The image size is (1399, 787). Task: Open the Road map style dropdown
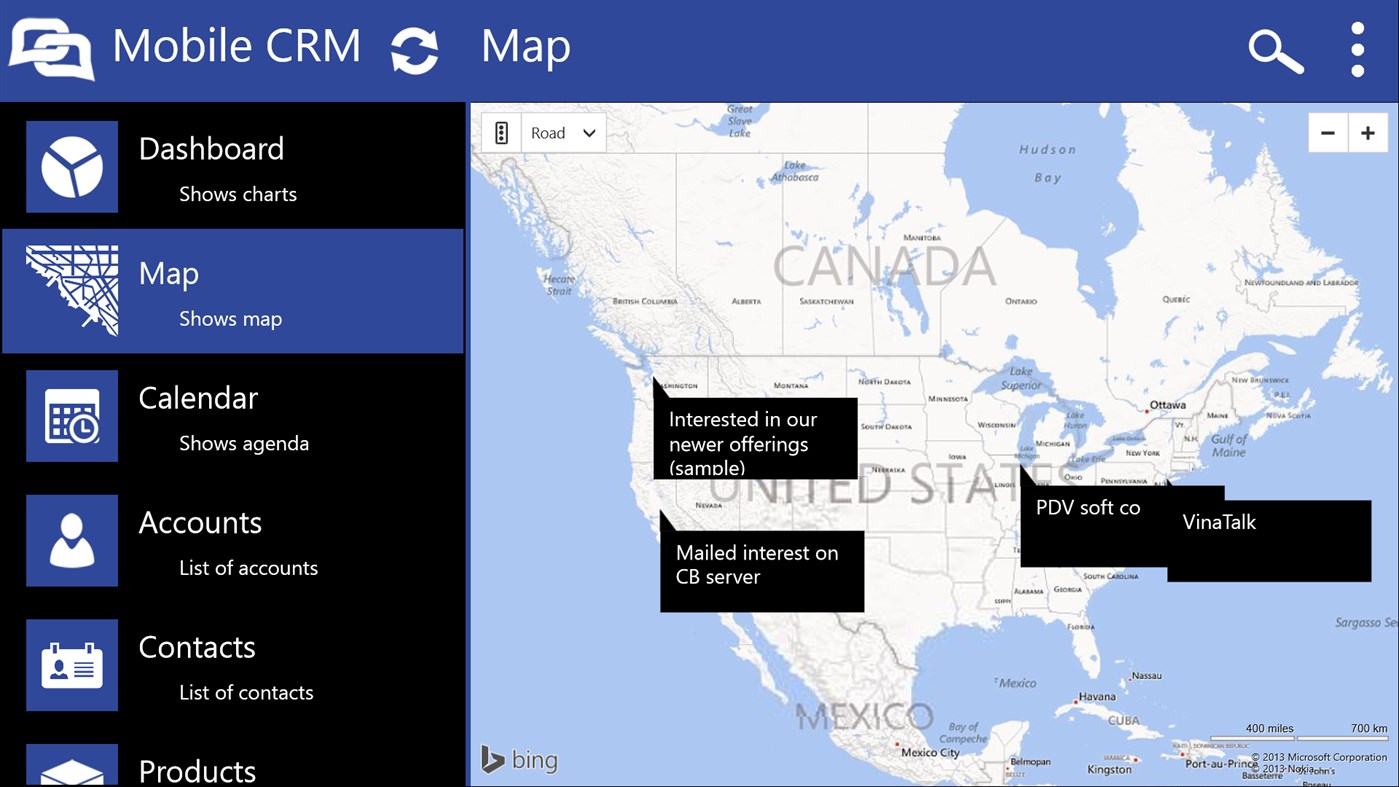click(563, 131)
